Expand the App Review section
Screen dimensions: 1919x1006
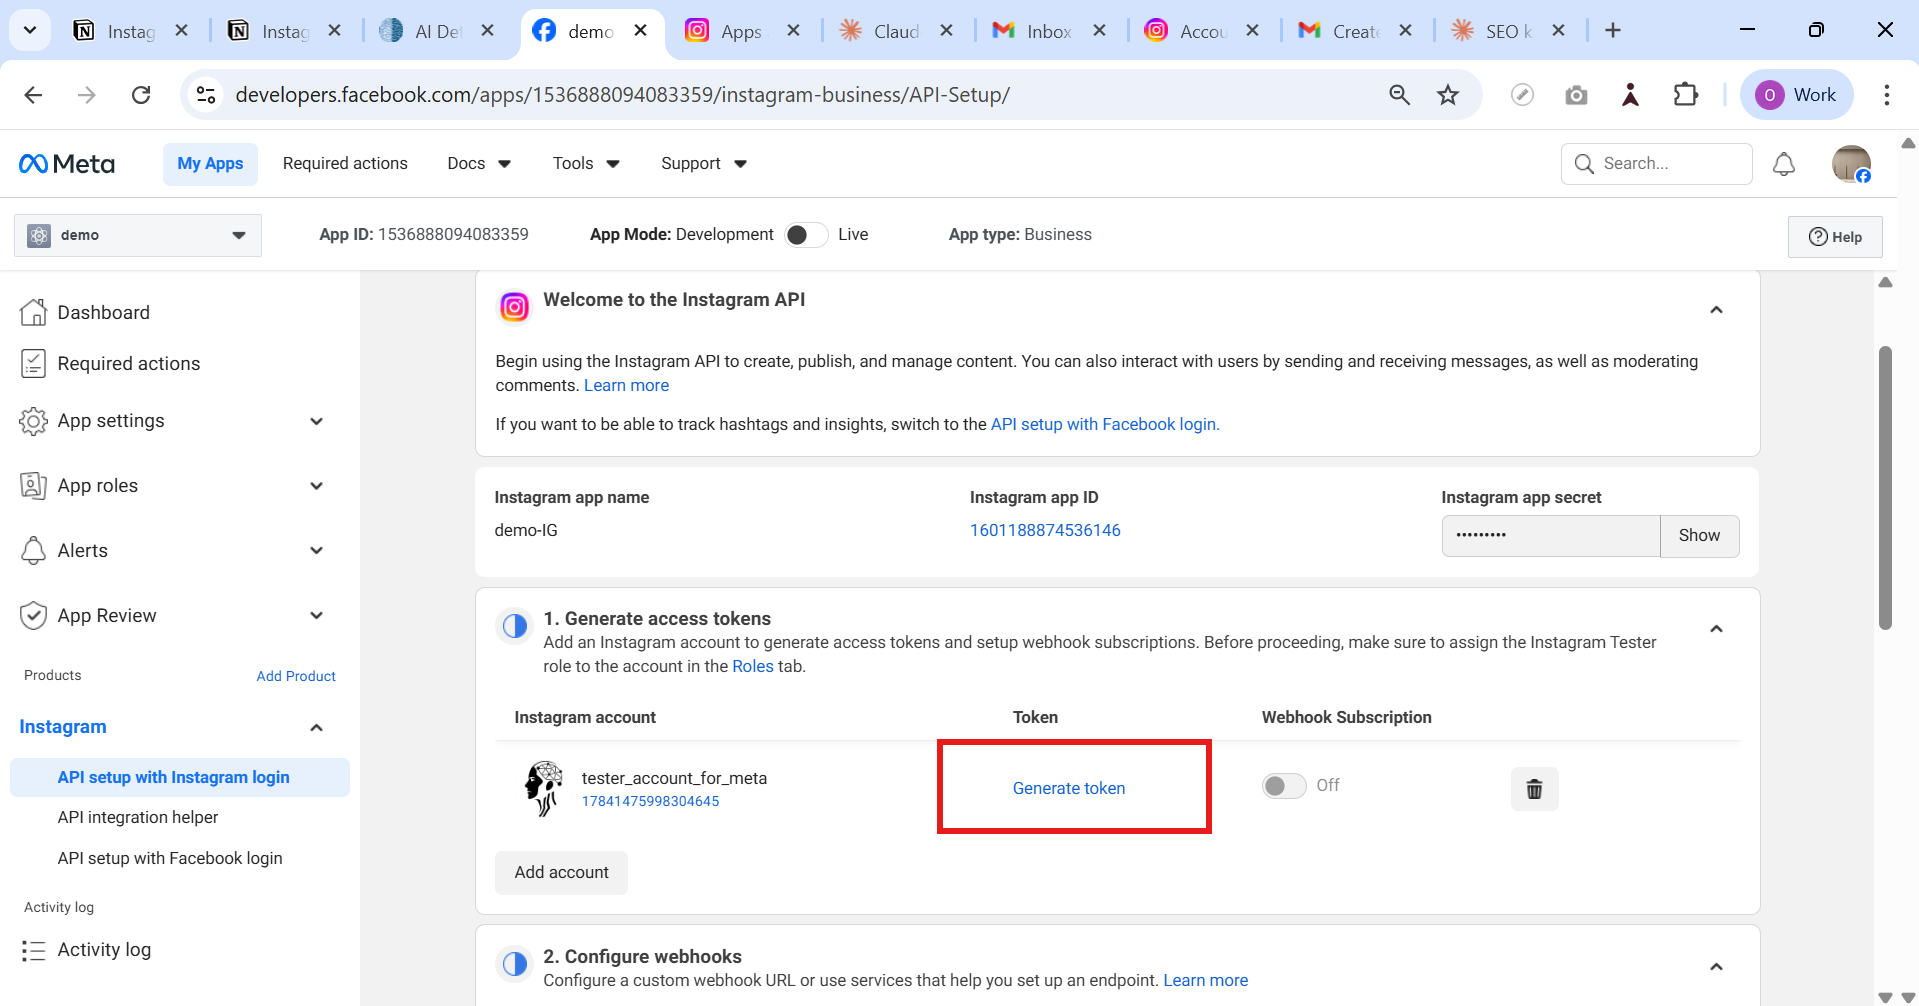[x=316, y=616]
